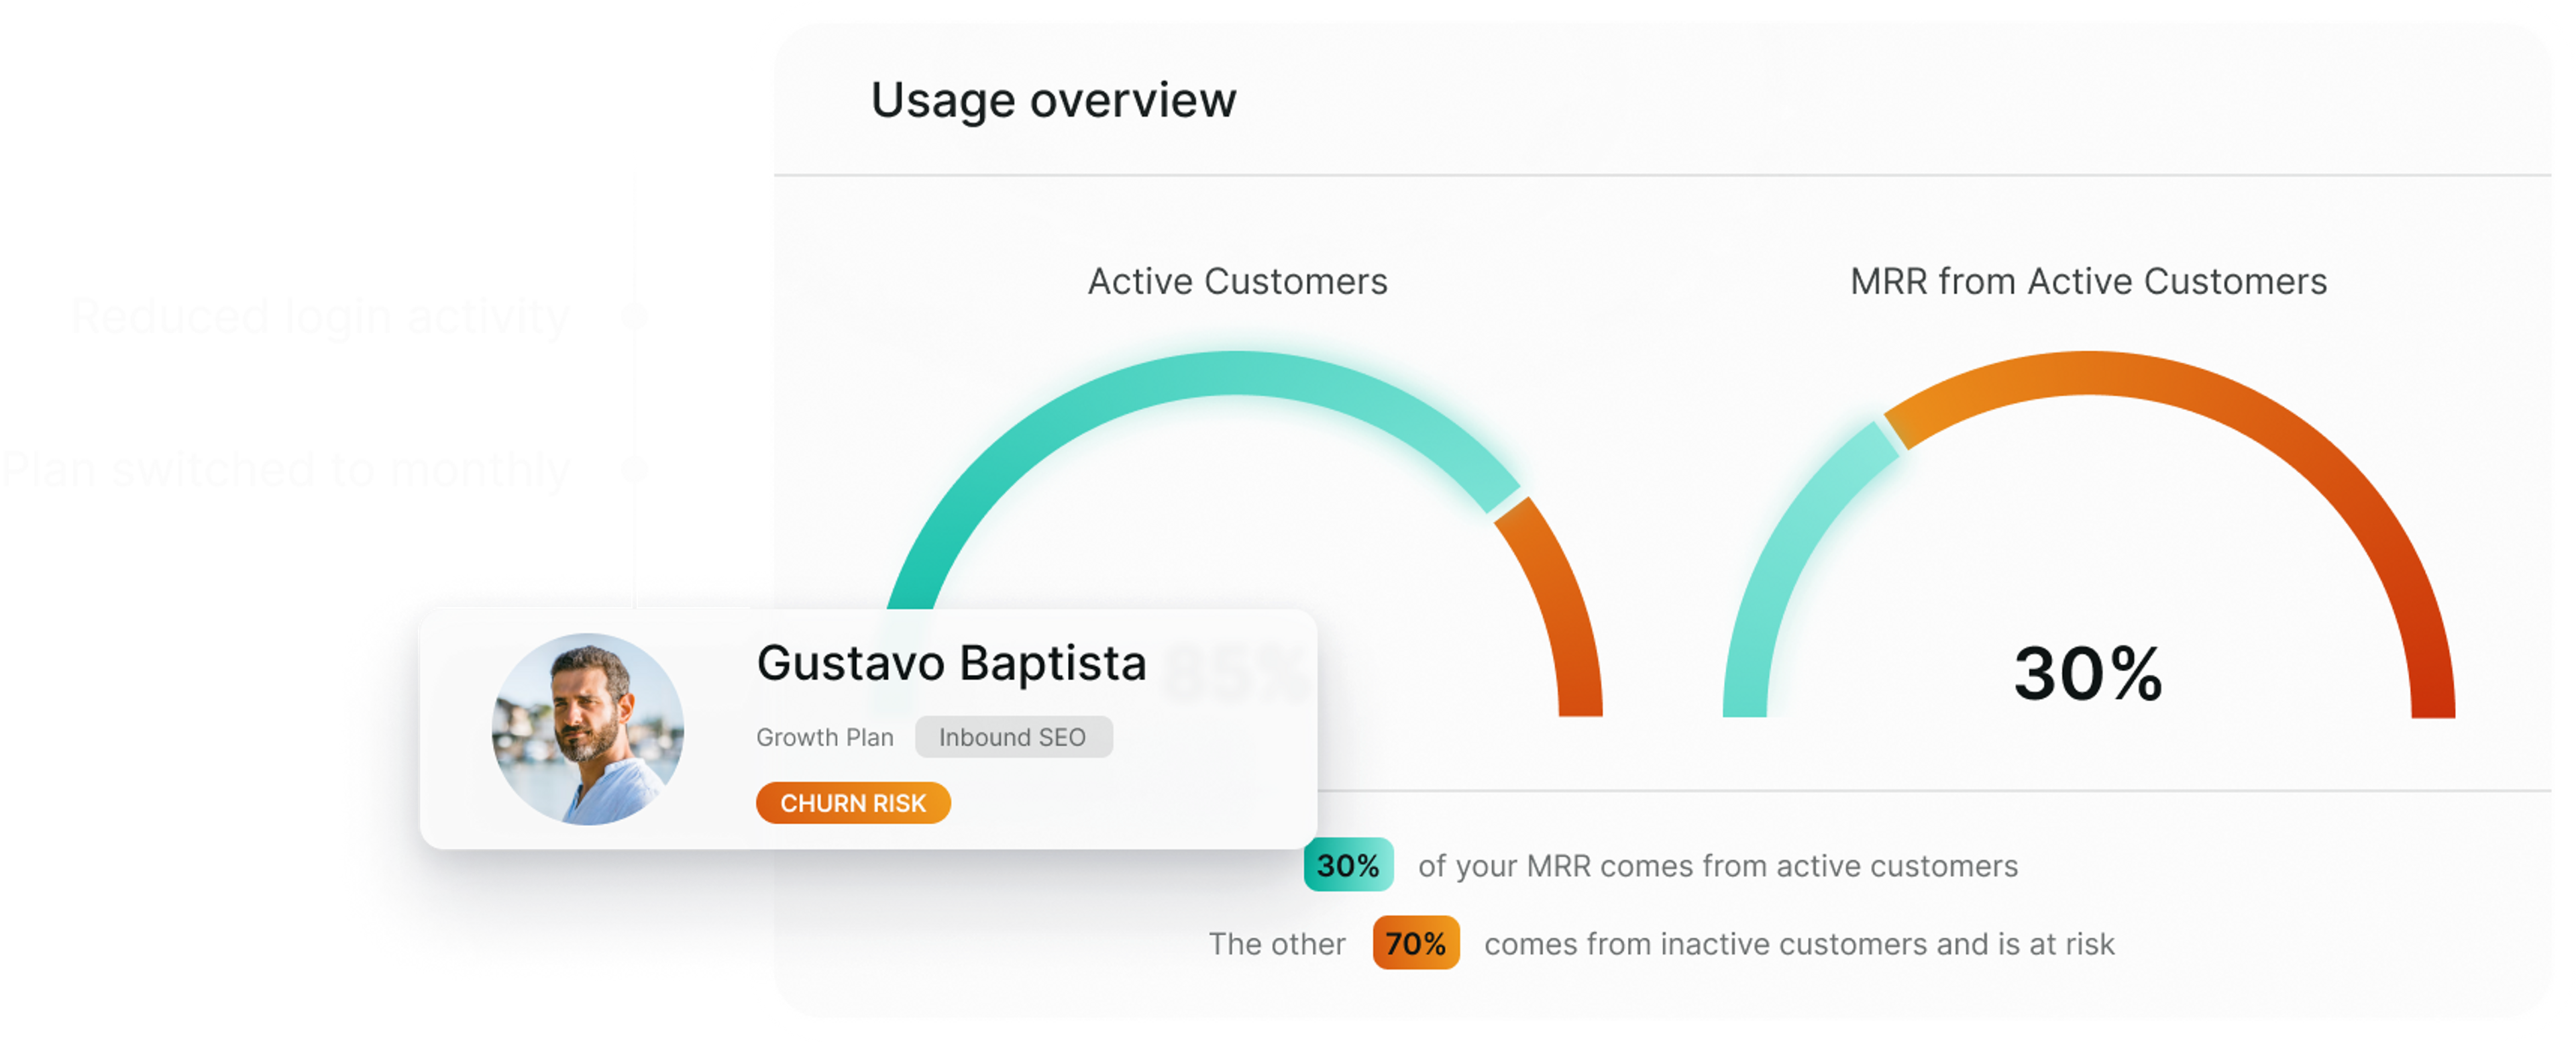Click the timeline dot beside 'Reduced login activity'
Viewport: 2576px width, 1042px height.
pyautogui.click(x=634, y=316)
